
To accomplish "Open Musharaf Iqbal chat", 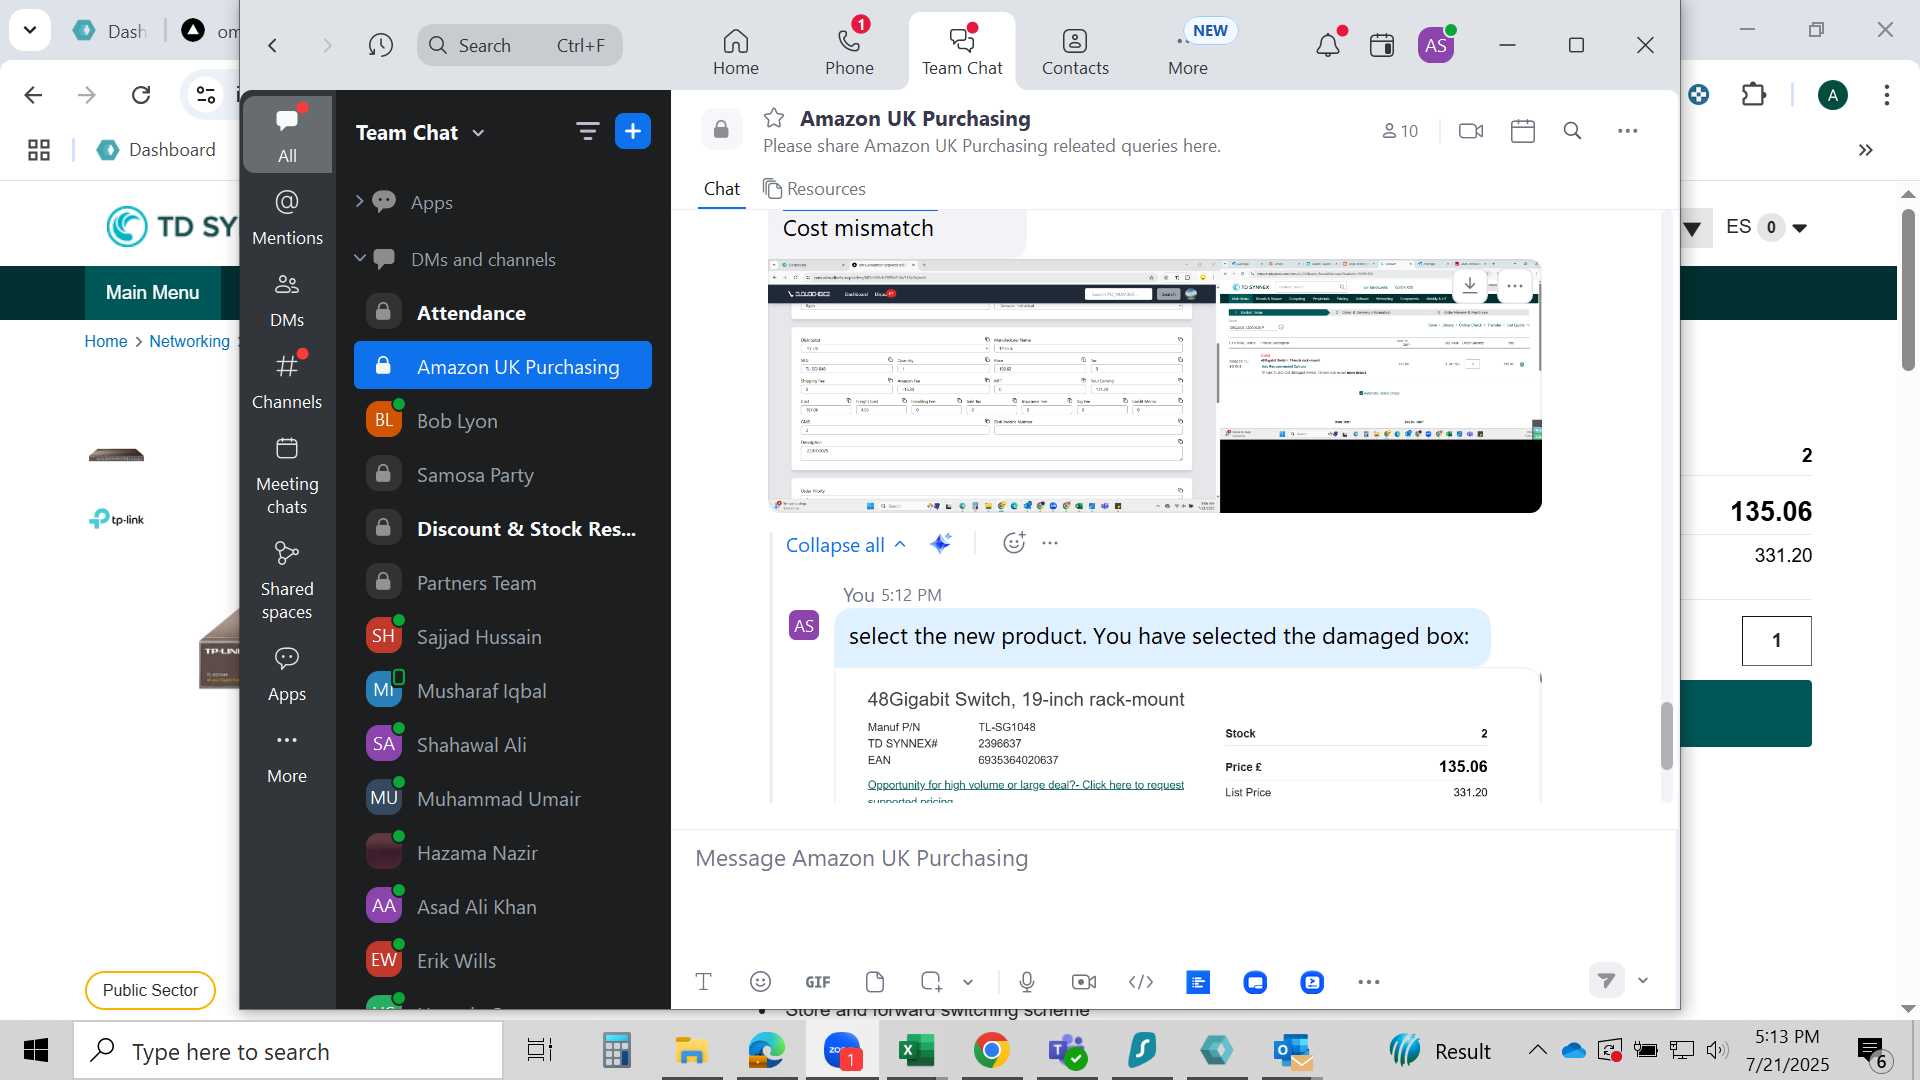I will (502, 691).
